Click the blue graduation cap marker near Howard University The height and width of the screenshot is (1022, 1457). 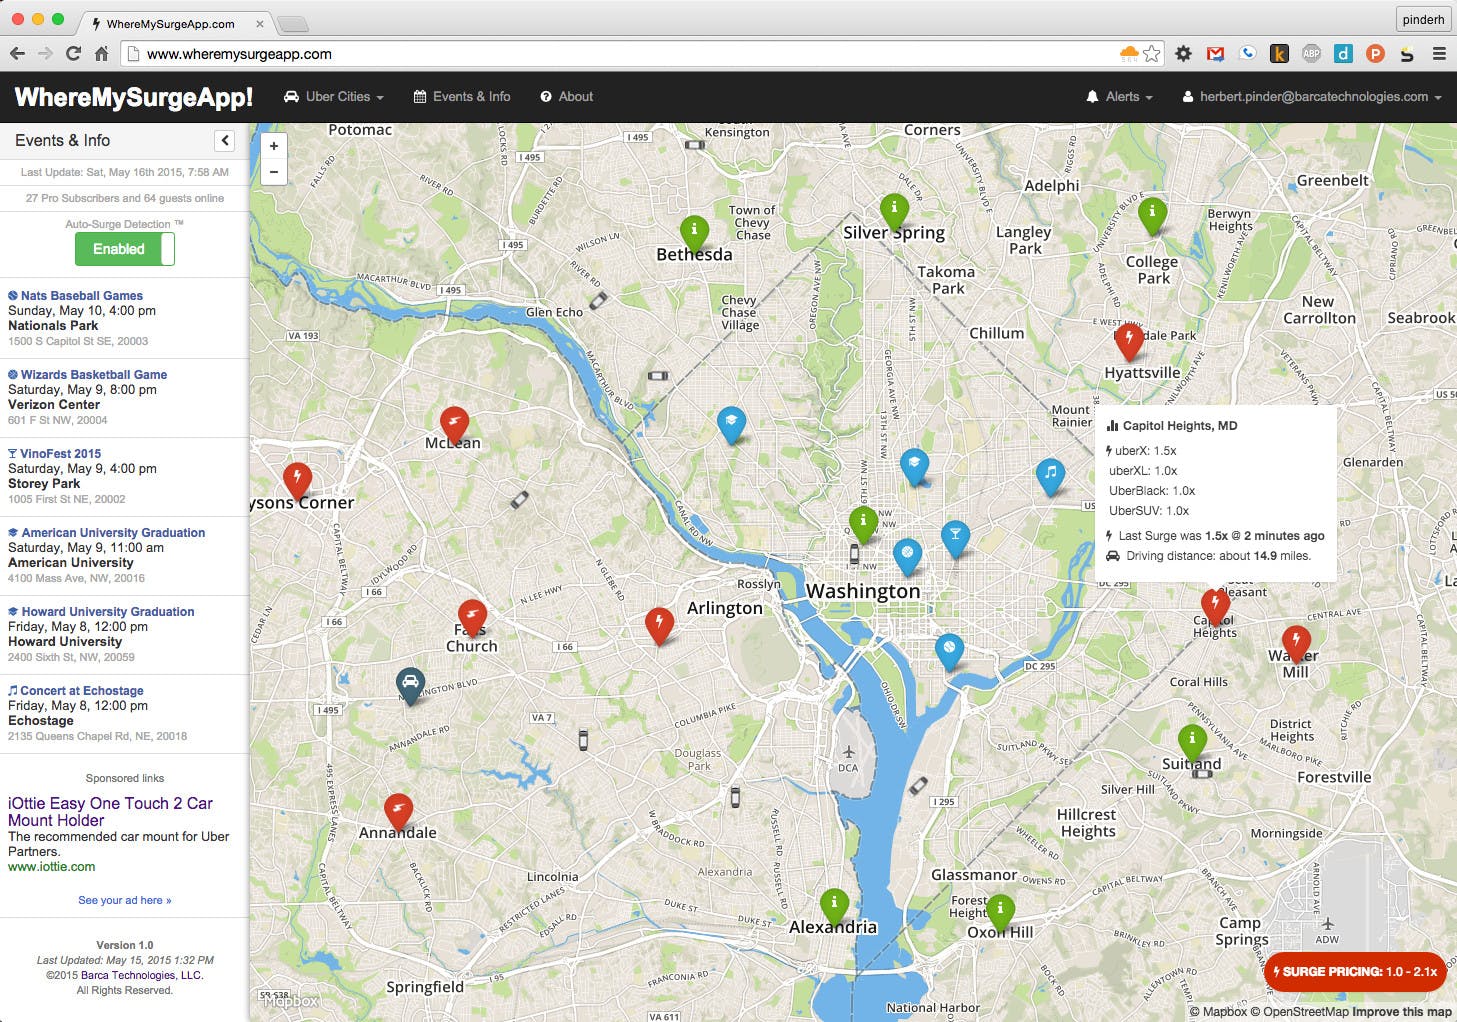coord(914,466)
